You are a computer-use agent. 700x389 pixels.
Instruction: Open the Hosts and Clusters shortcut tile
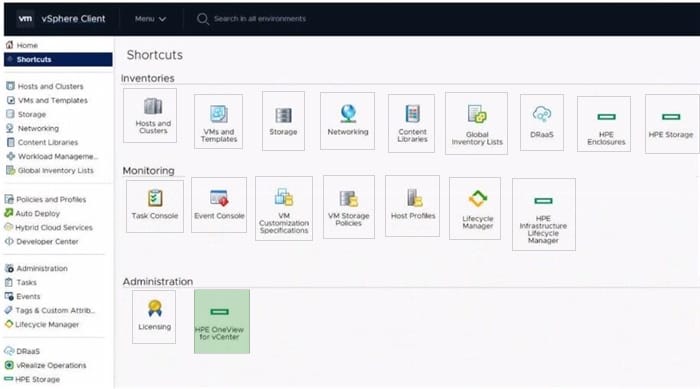(x=150, y=116)
